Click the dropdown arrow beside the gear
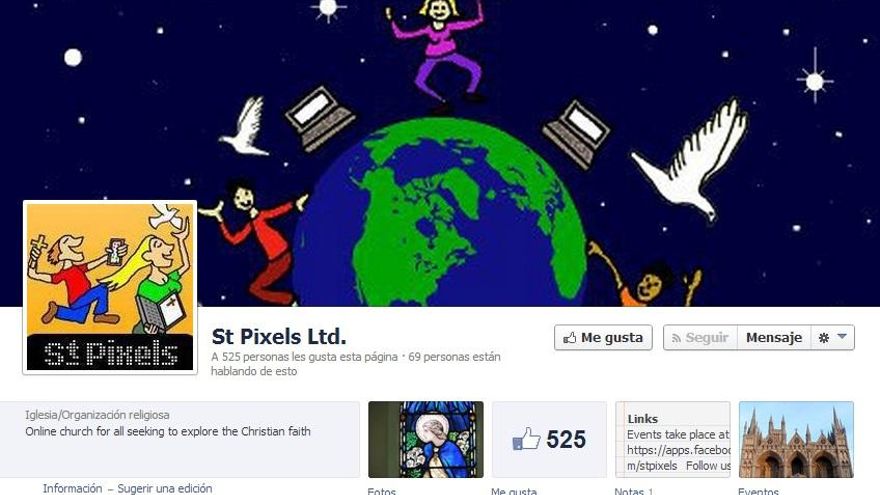The height and width of the screenshot is (495, 880). click(842, 337)
